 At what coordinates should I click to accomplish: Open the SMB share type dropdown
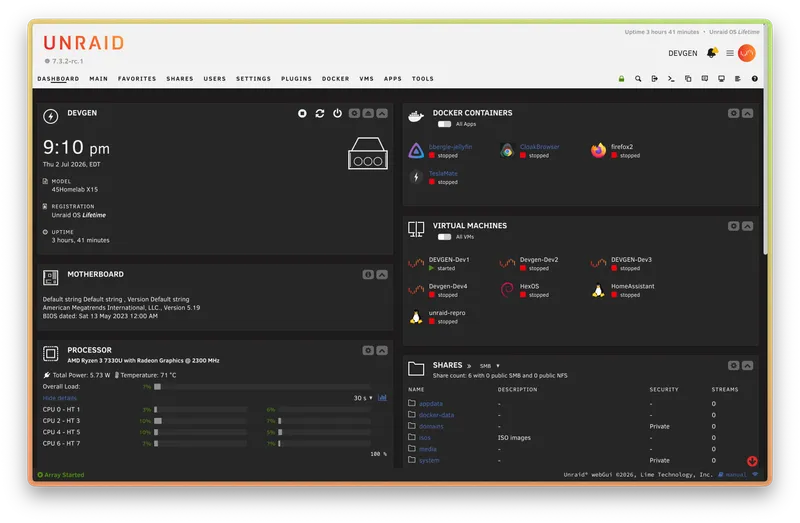(490, 366)
